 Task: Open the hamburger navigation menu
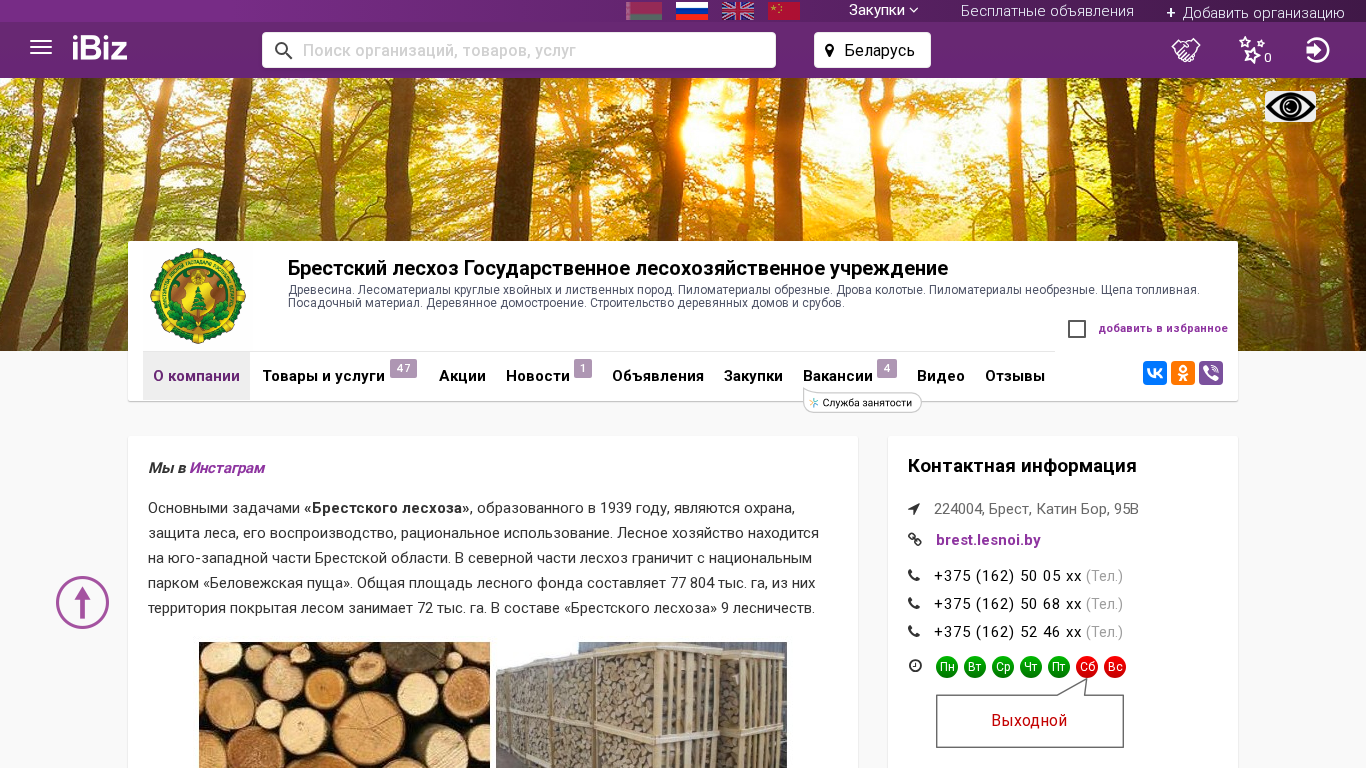coord(41,48)
